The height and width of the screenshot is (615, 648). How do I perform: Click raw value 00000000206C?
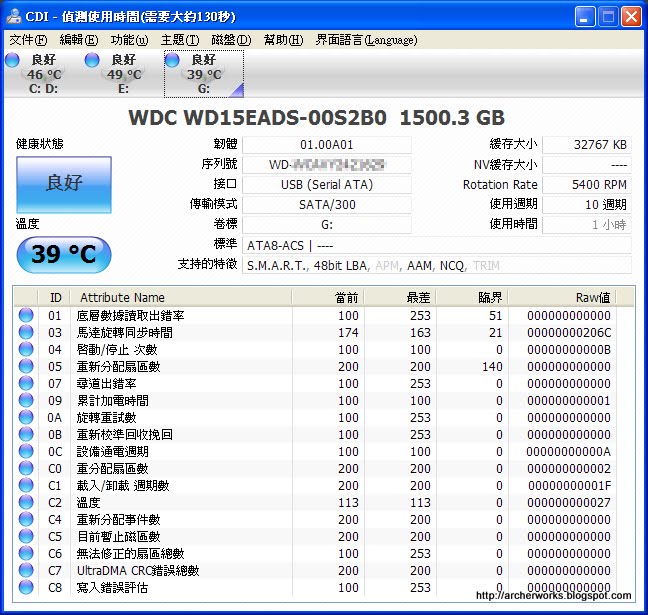click(x=569, y=333)
